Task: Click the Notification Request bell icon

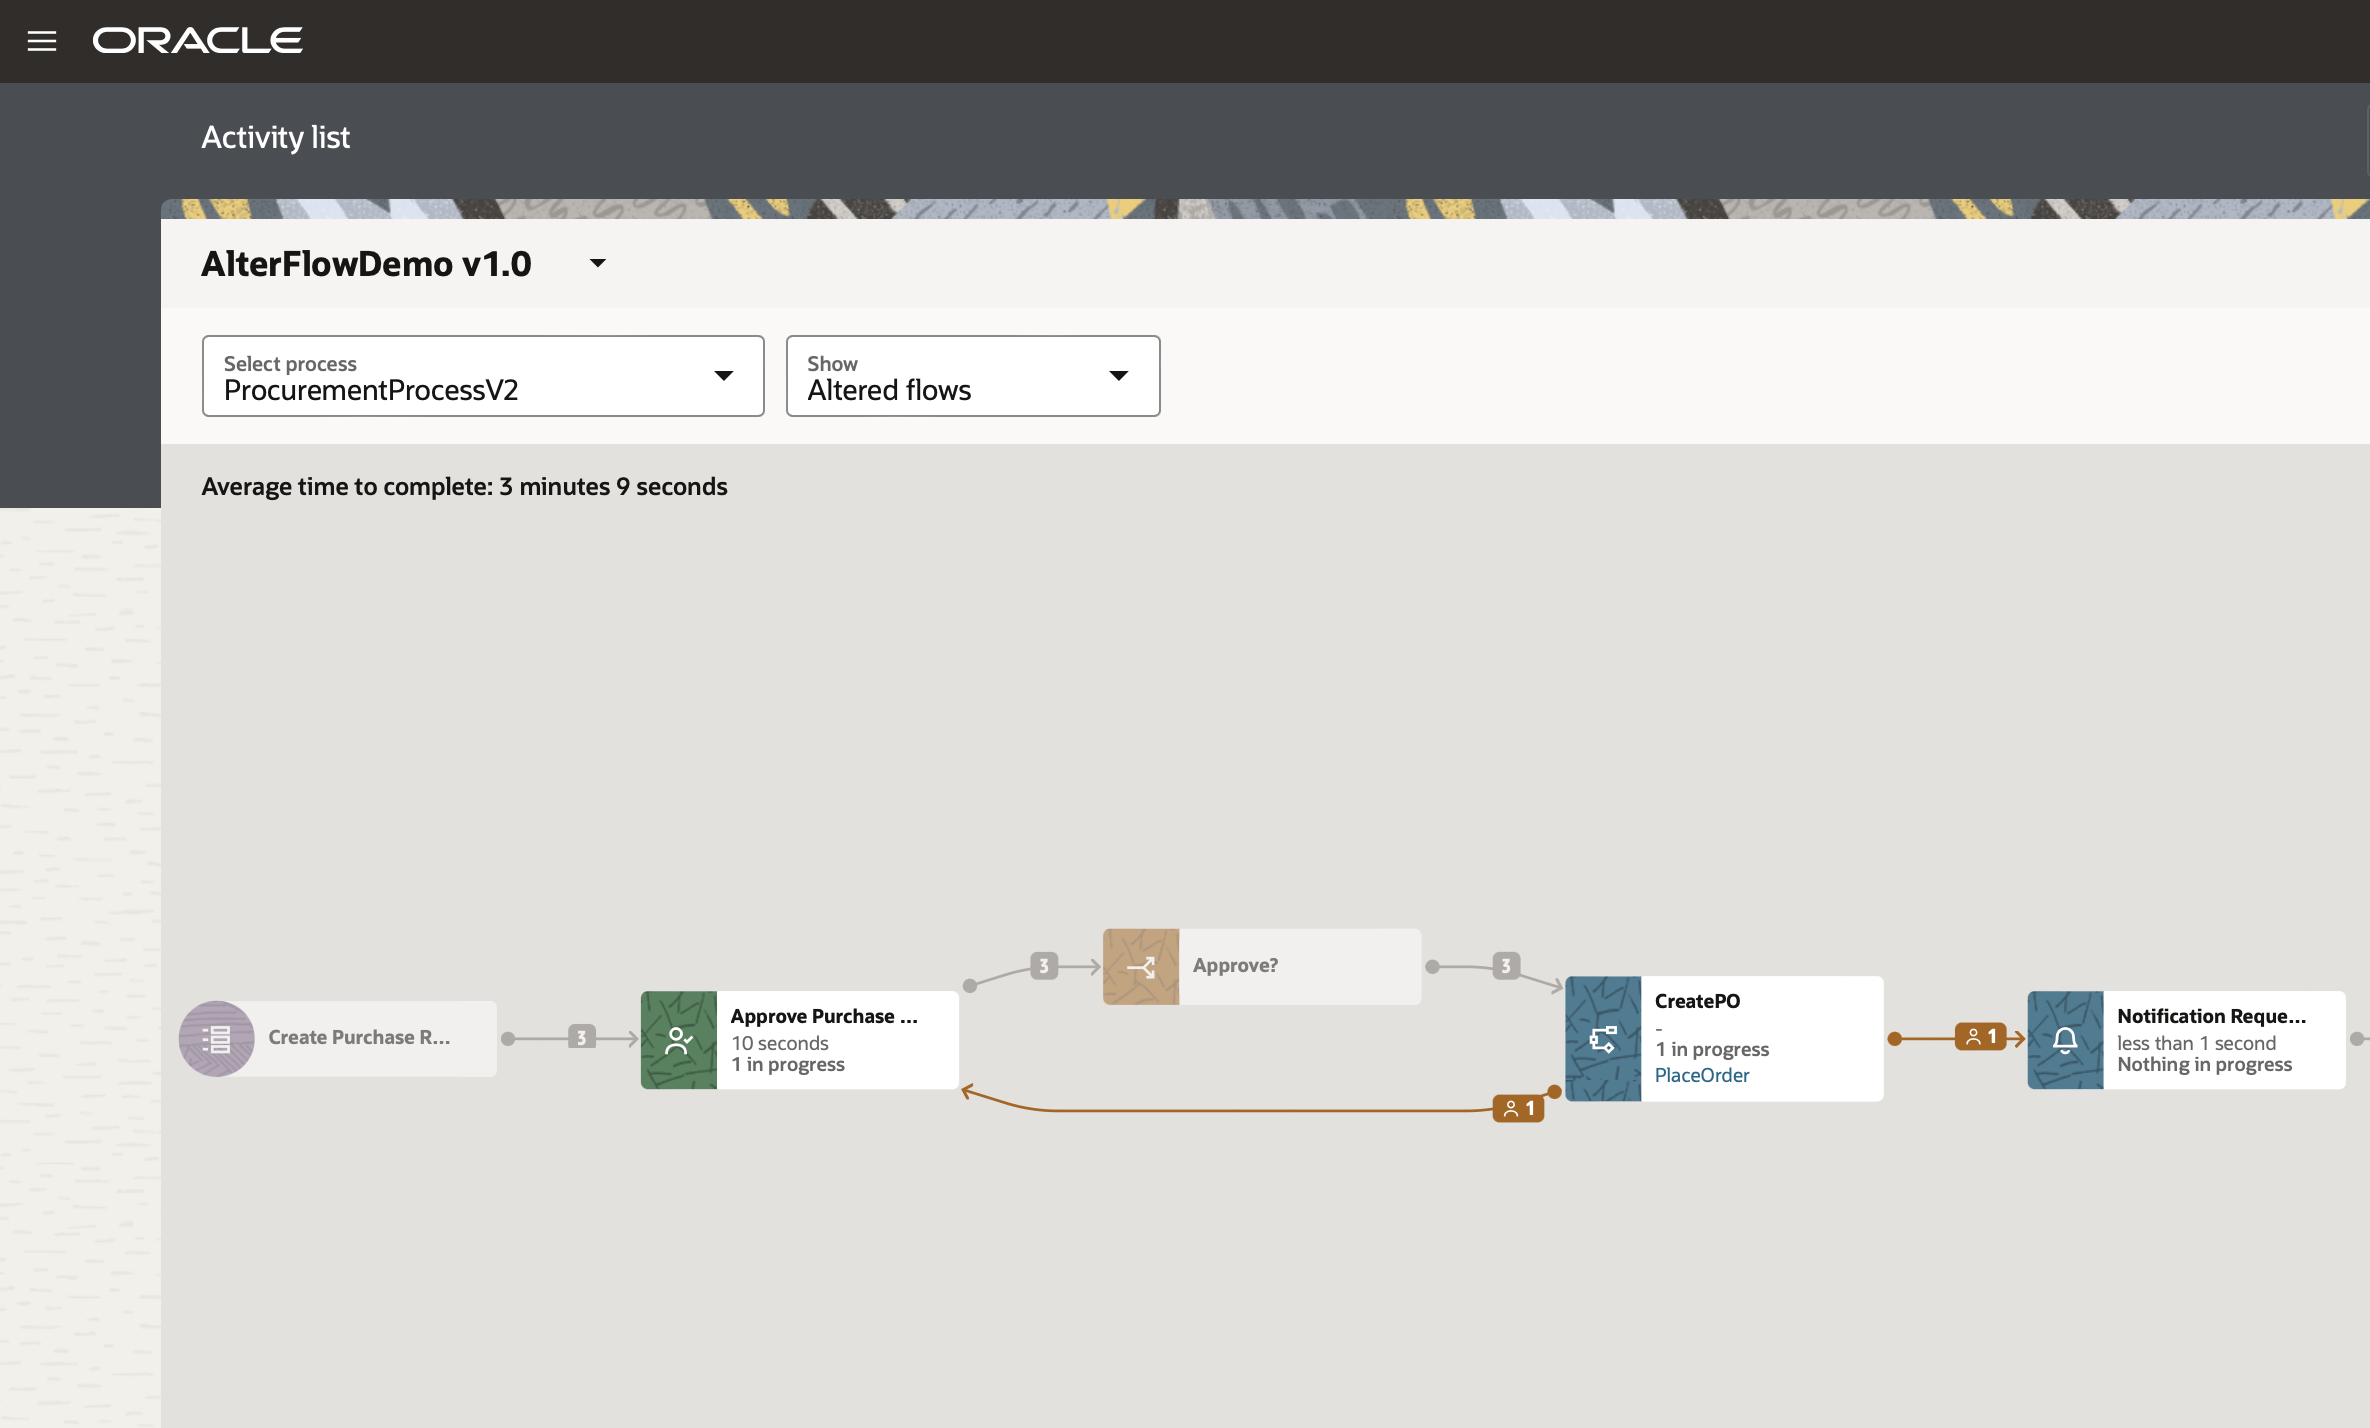Action: [x=2064, y=1040]
